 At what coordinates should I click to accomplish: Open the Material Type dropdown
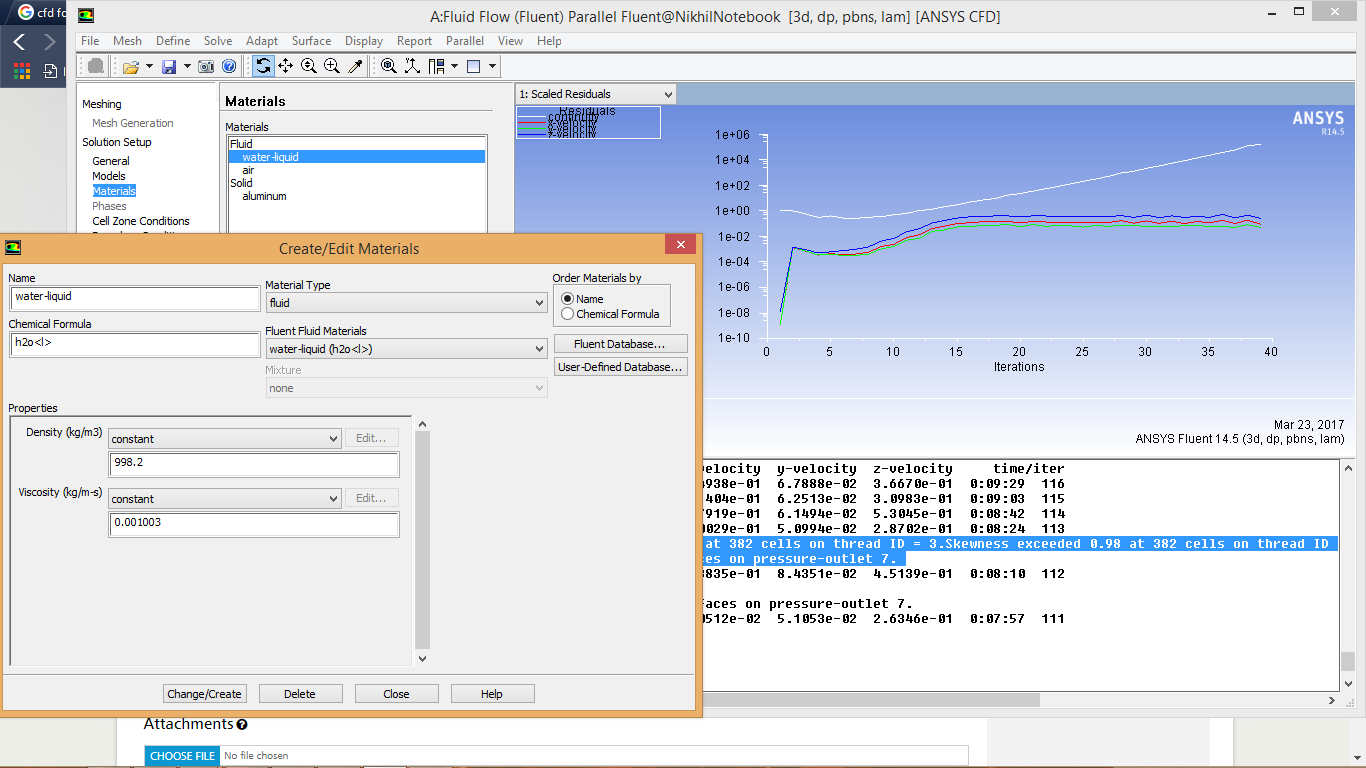(x=537, y=302)
